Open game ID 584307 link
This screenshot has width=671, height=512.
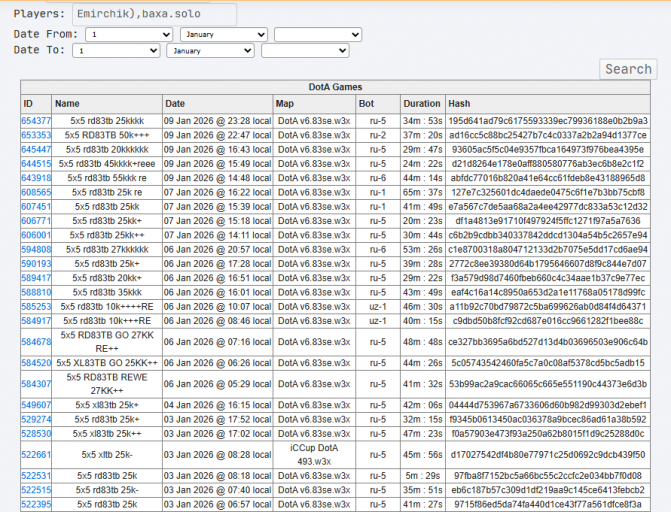click(x=36, y=384)
